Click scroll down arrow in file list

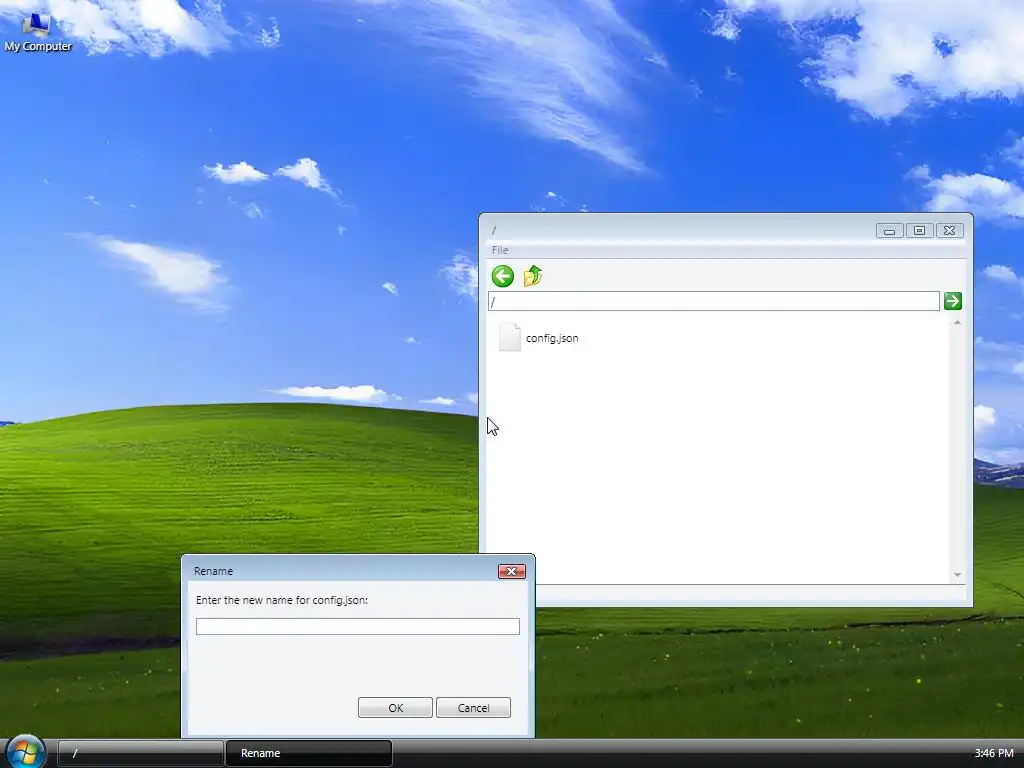[x=957, y=575]
